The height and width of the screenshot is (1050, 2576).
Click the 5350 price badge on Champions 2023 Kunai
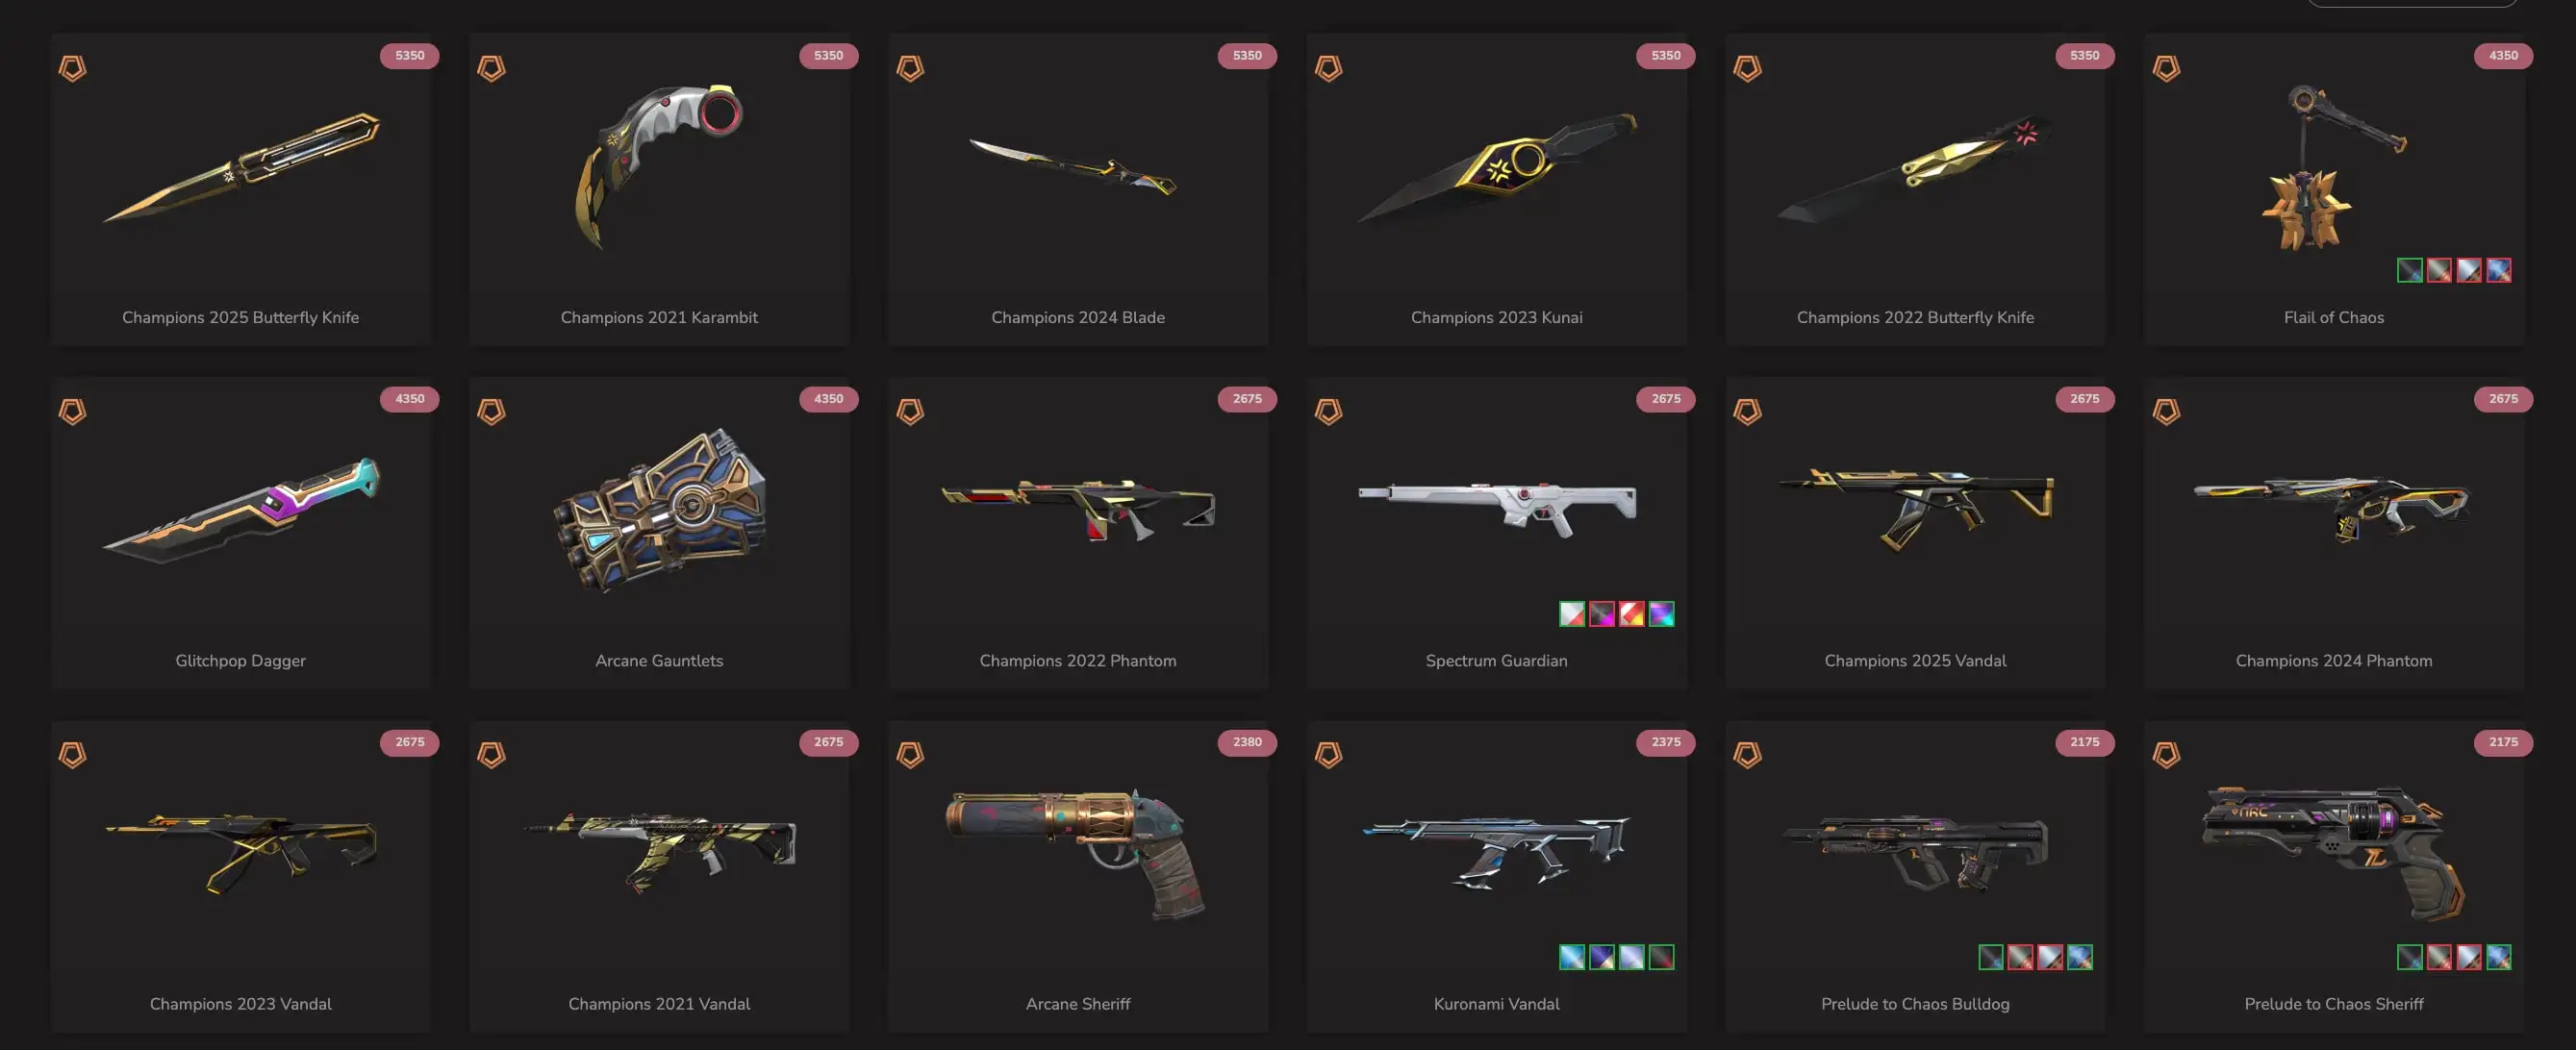coord(1665,55)
